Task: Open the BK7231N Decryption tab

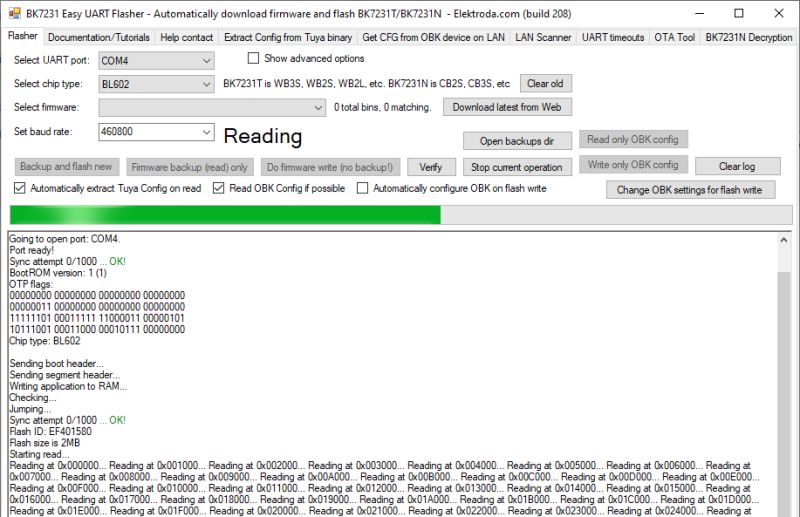Action: point(748,37)
